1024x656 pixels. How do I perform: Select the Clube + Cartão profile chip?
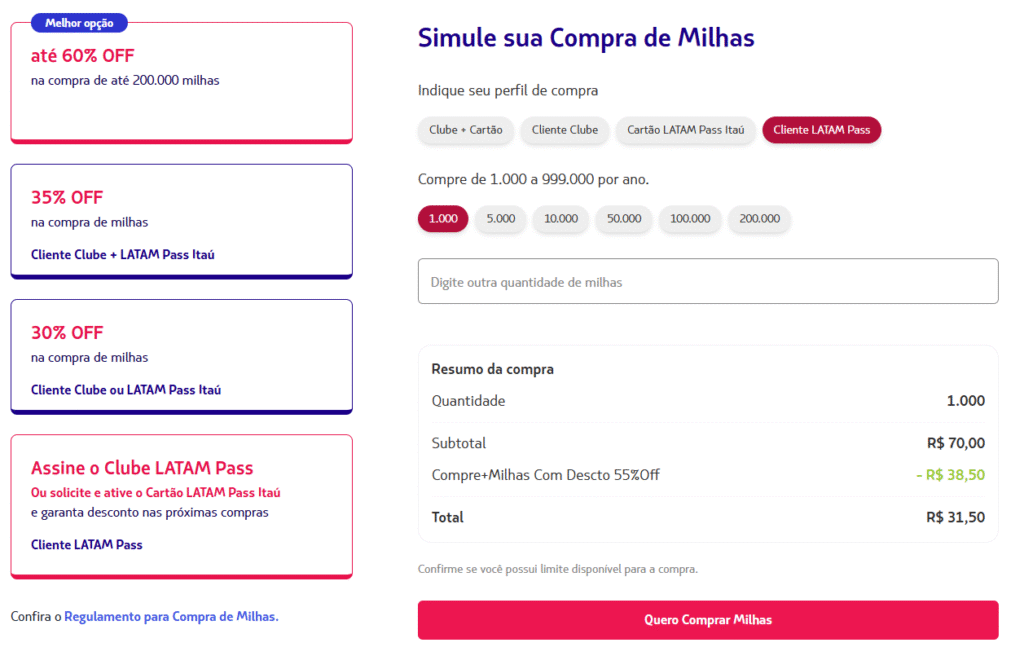[x=466, y=130]
